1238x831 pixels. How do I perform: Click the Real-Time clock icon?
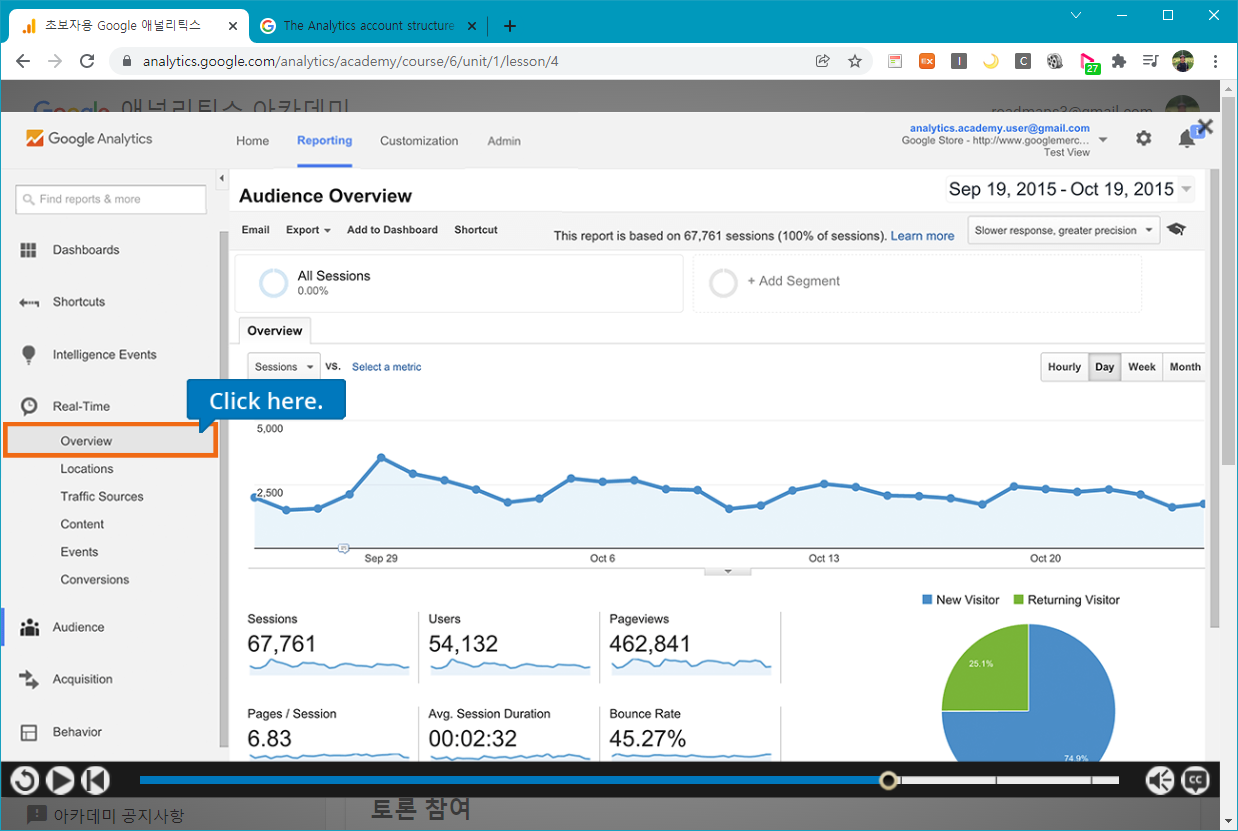[30, 406]
